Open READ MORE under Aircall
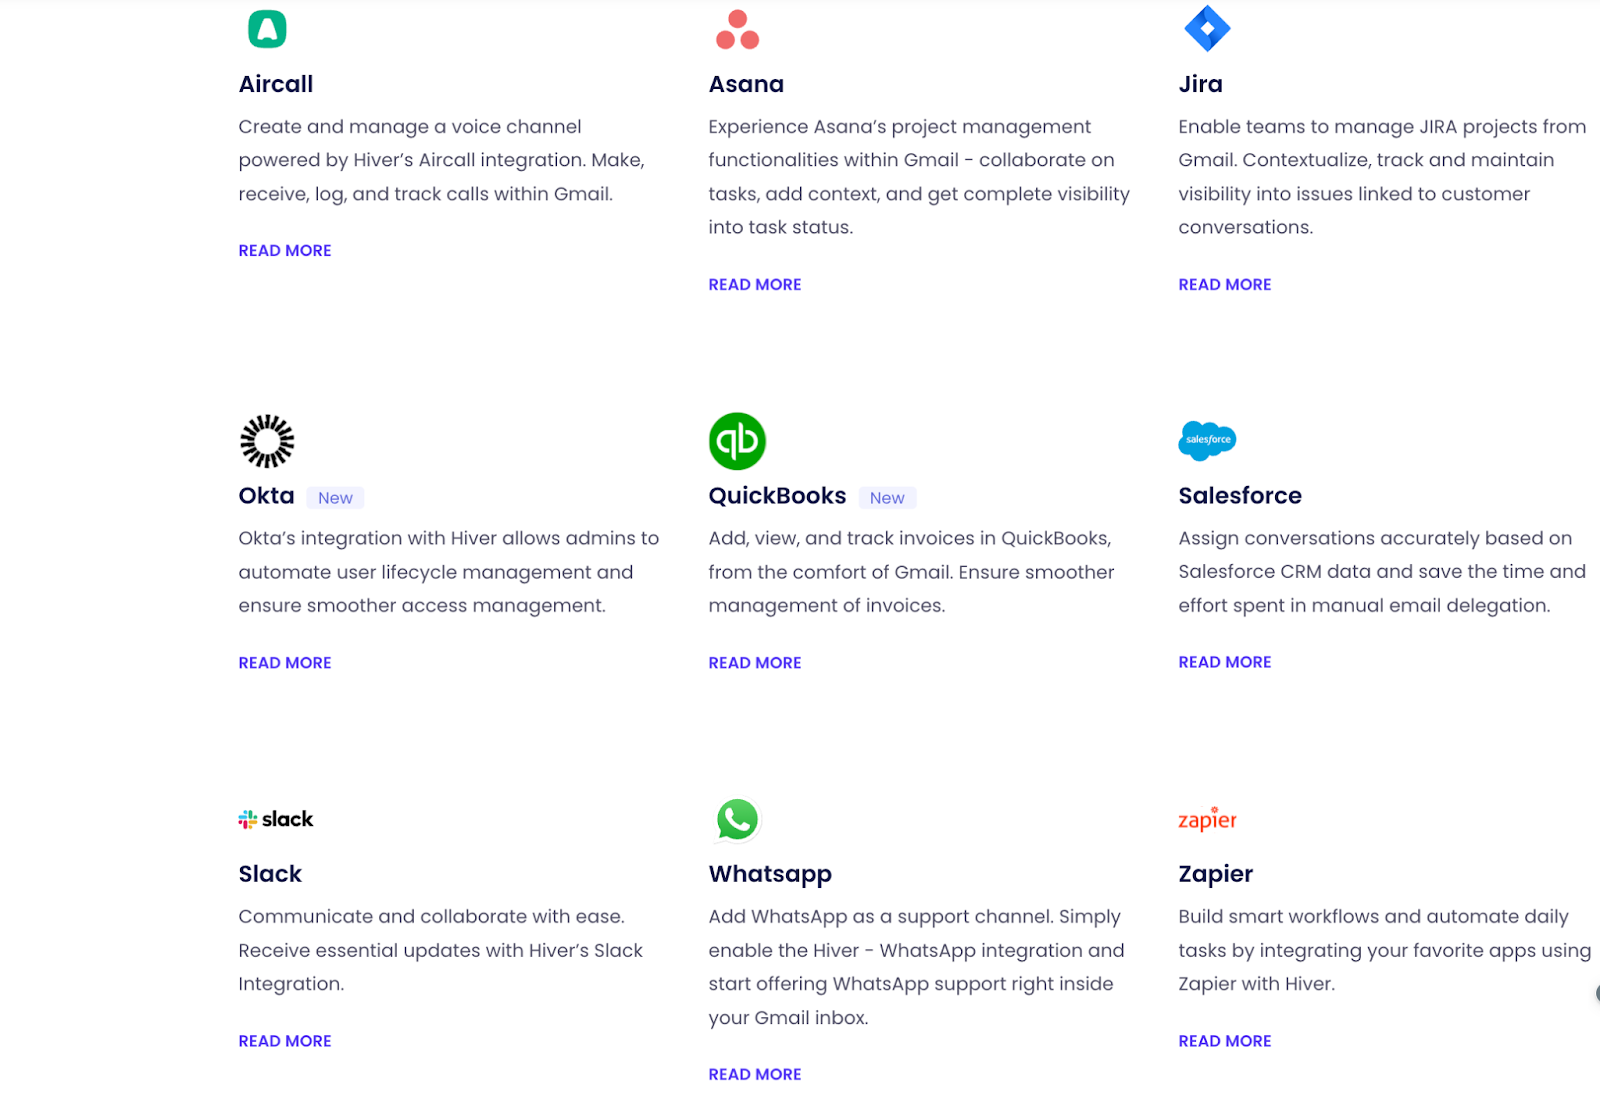The height and width of the screenshot is (1117, 1600). [x=285, y=251]
